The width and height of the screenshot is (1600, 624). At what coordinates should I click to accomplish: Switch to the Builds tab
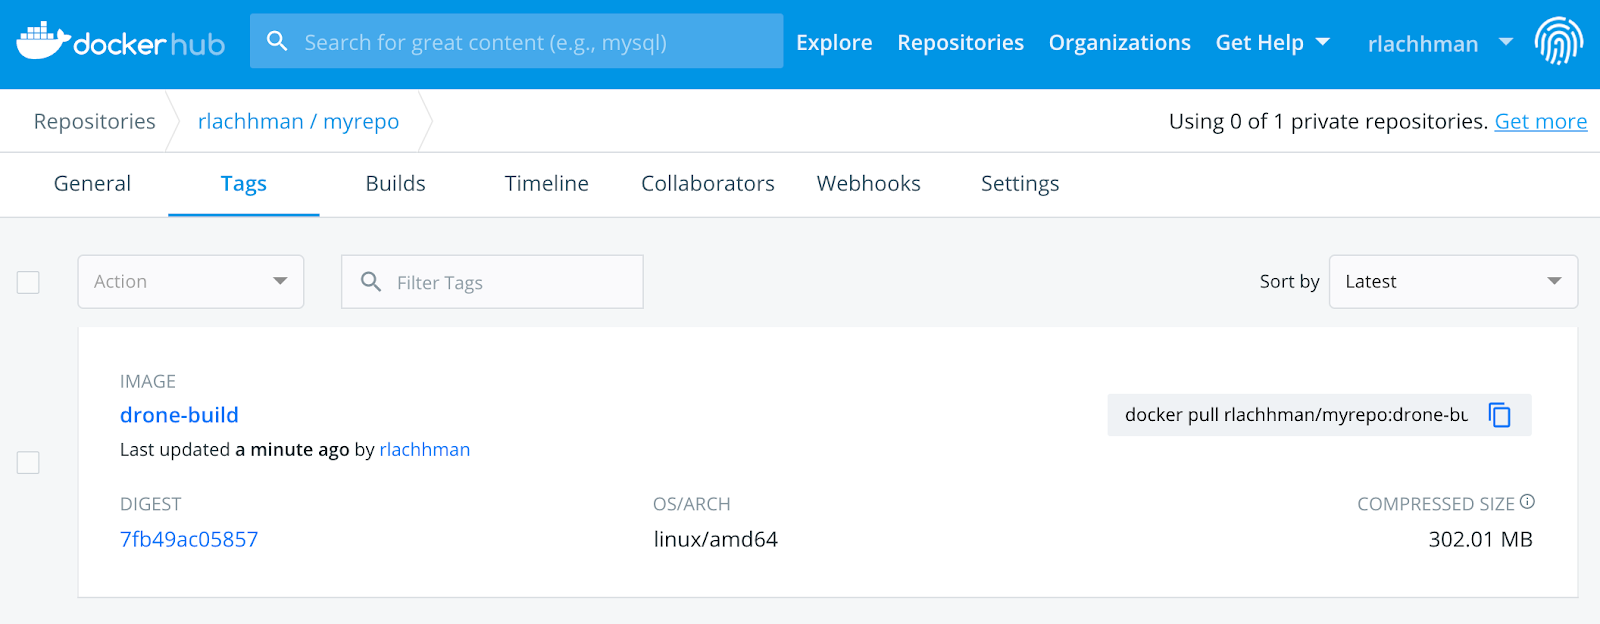395,184
